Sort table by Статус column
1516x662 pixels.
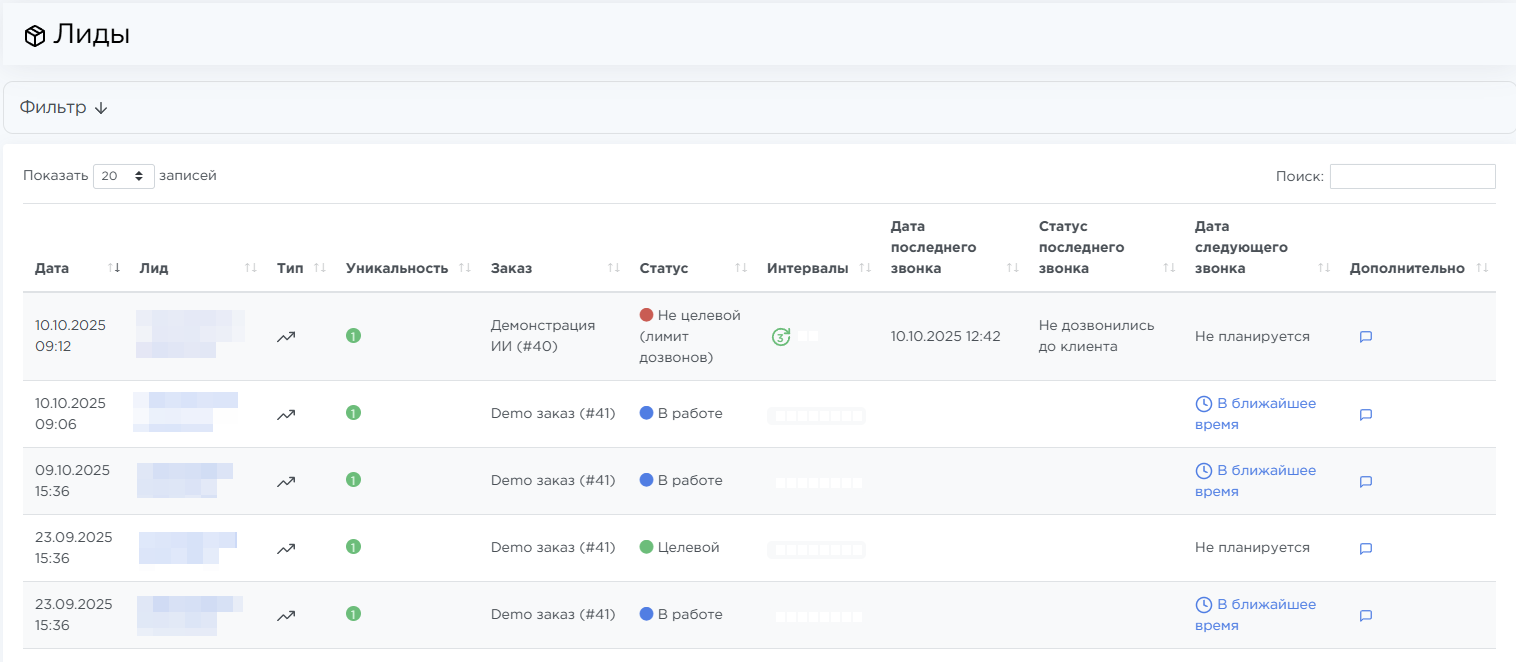click(663, 268)
